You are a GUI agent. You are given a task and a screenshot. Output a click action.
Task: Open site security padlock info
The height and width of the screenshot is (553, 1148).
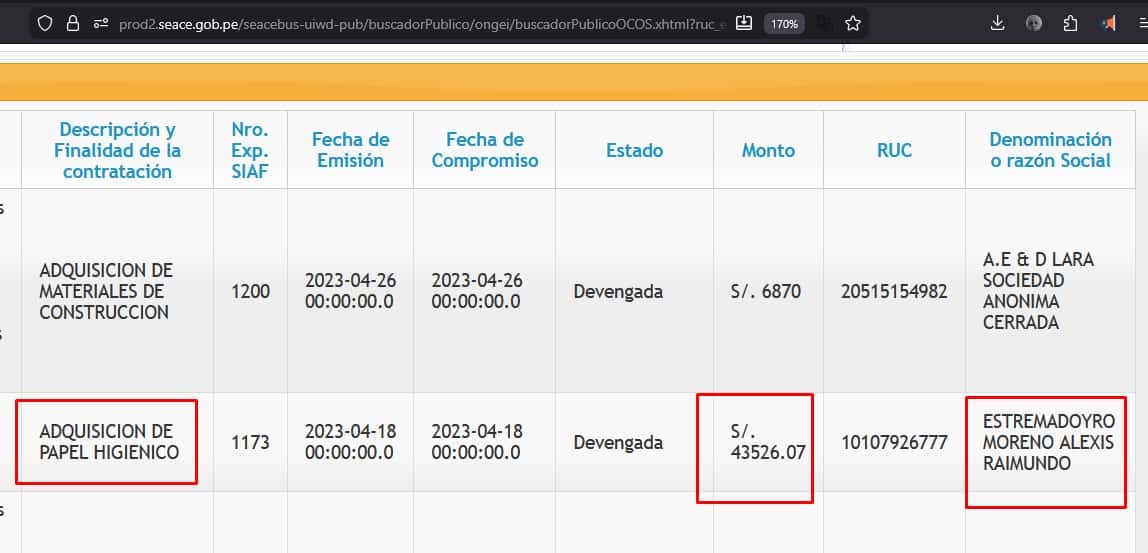[73, 23]
